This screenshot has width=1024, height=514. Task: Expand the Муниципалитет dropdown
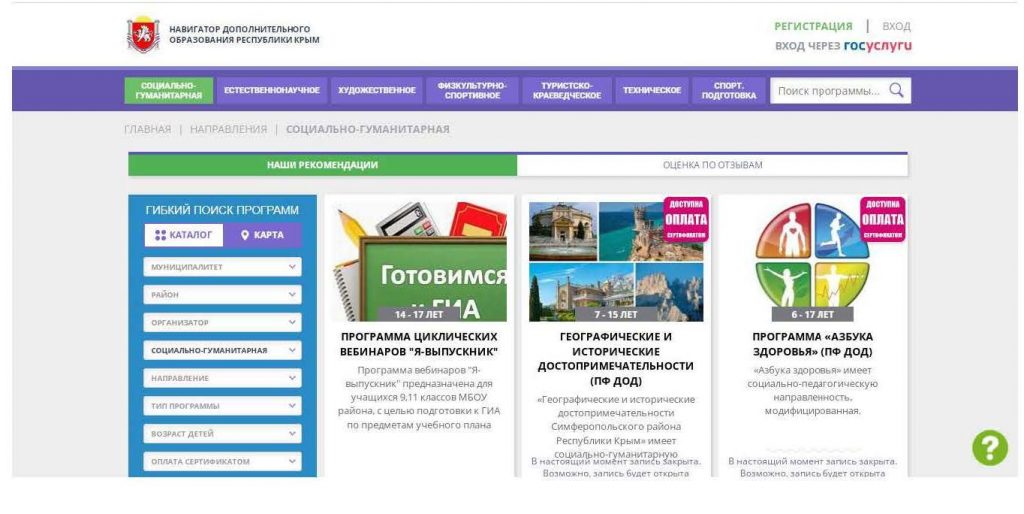click(x=223, y=267)
